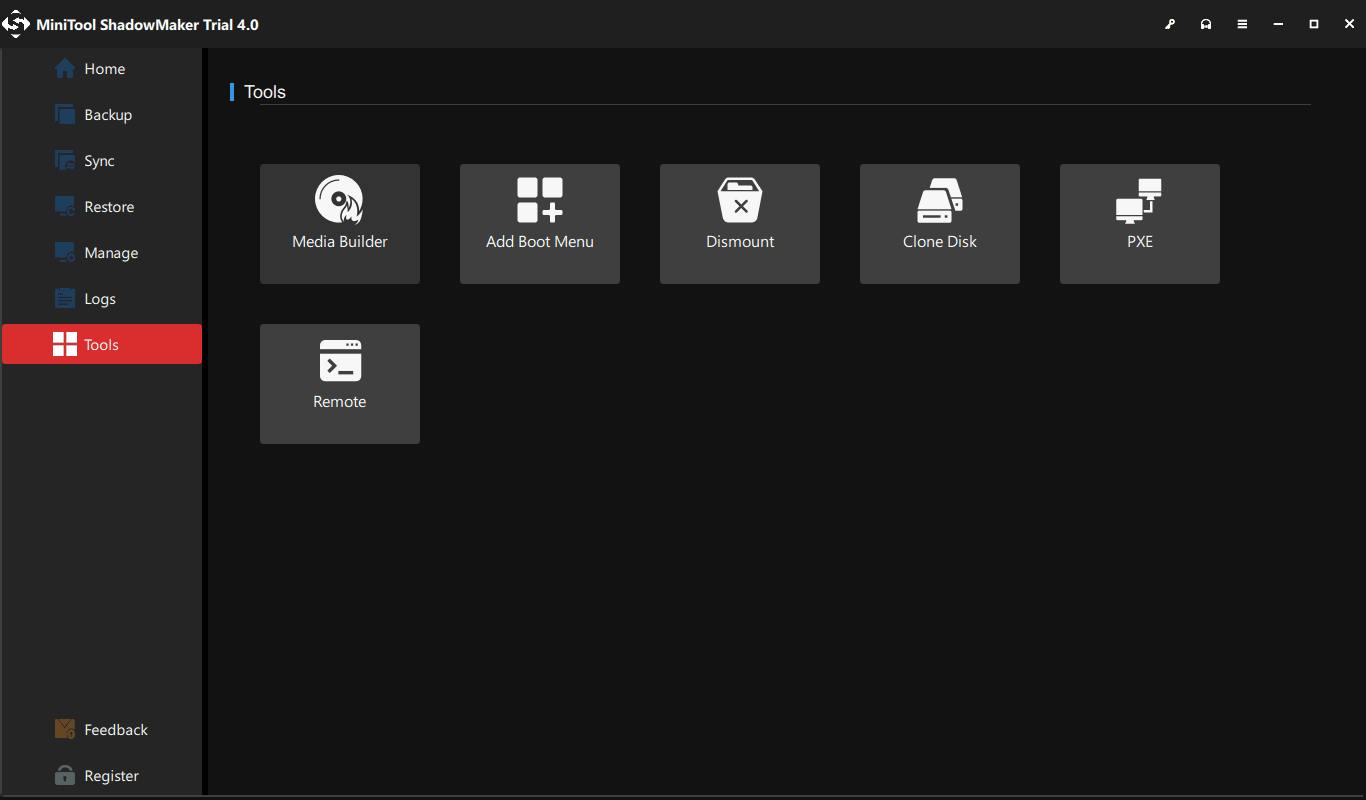Open the PXE network boot tool
The image size is (1366, 800).
[1140, 224]
